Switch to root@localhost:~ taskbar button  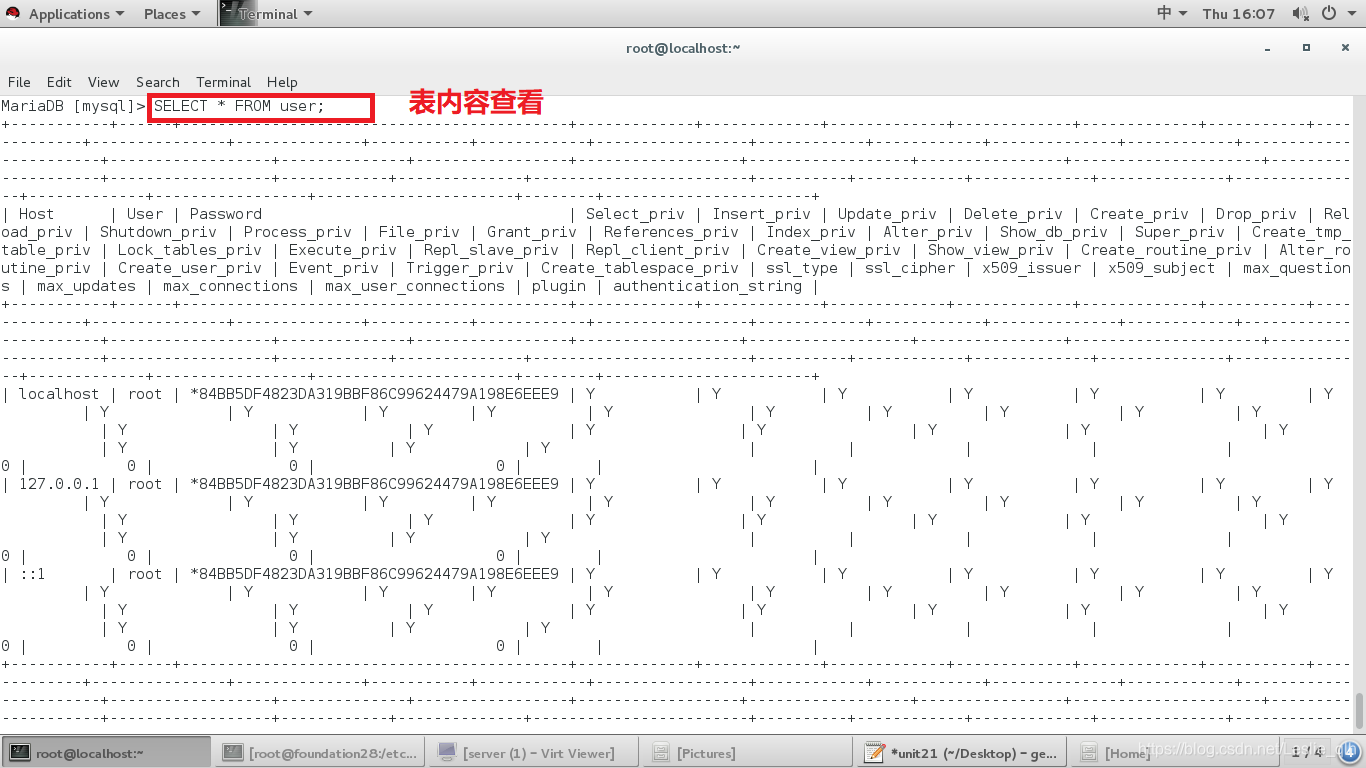coord(106,753)
